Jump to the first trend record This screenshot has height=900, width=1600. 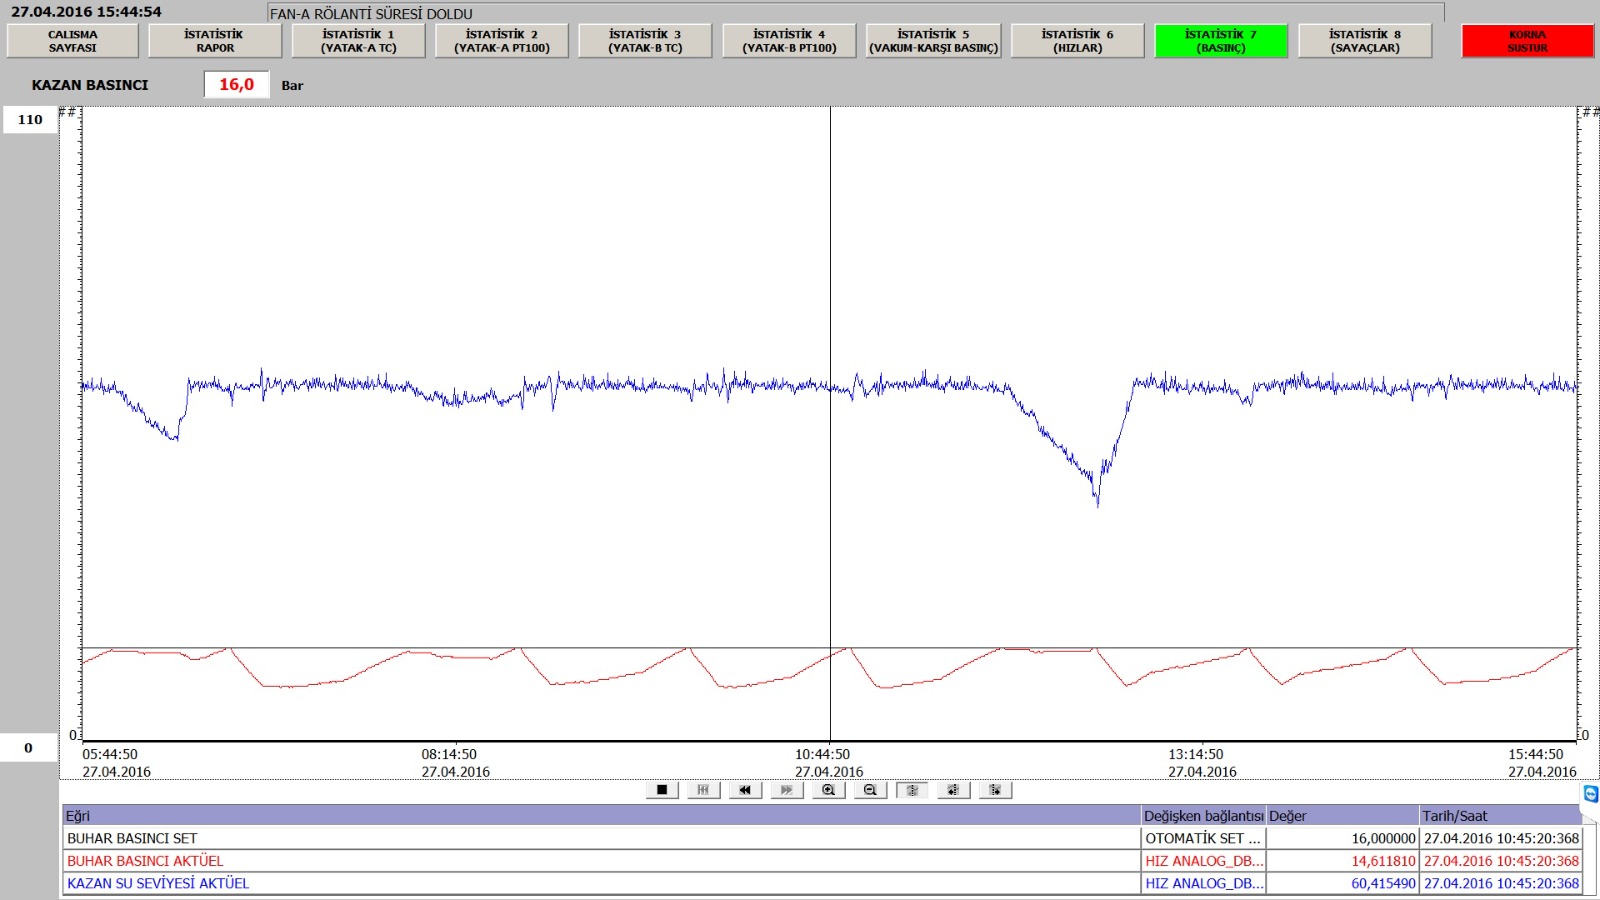703,790
